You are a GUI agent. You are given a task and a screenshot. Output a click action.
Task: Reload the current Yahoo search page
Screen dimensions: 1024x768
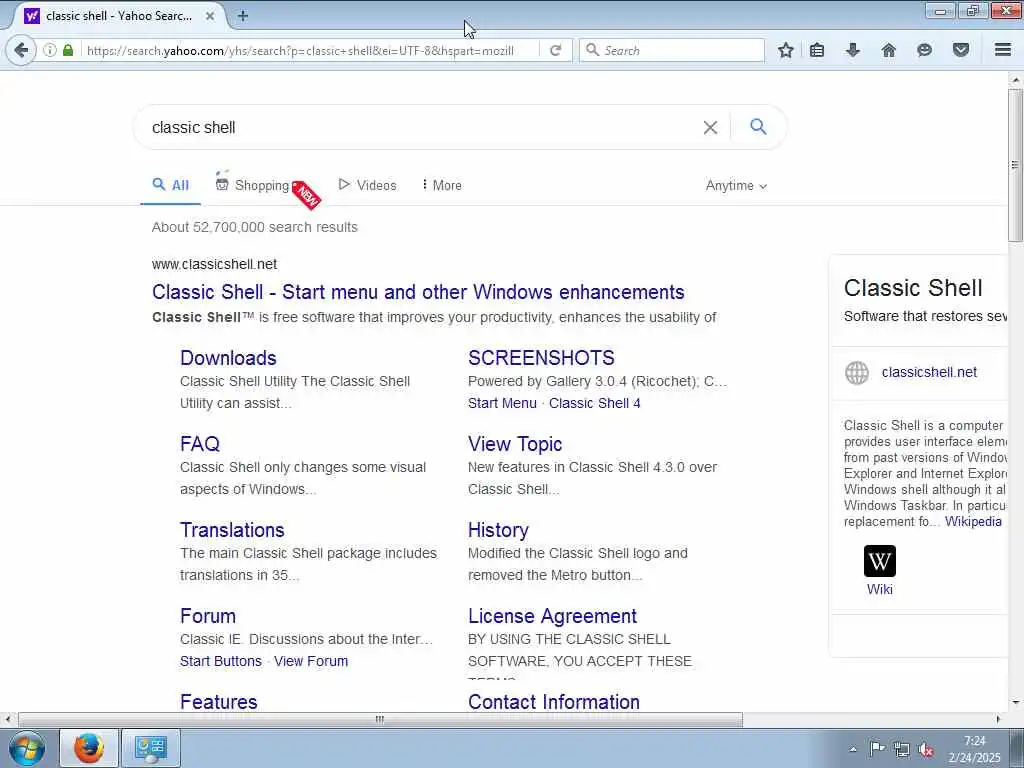[x=555, y=50]
